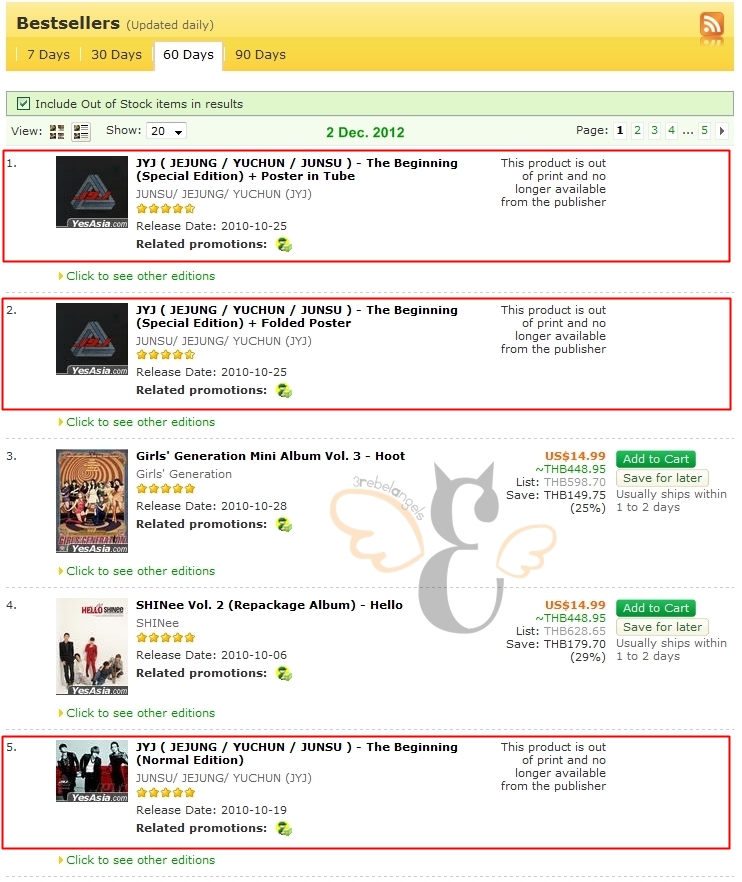742x882 pixels.
Task: Open the RSS feed icon
Action: (x=712, y=25)
